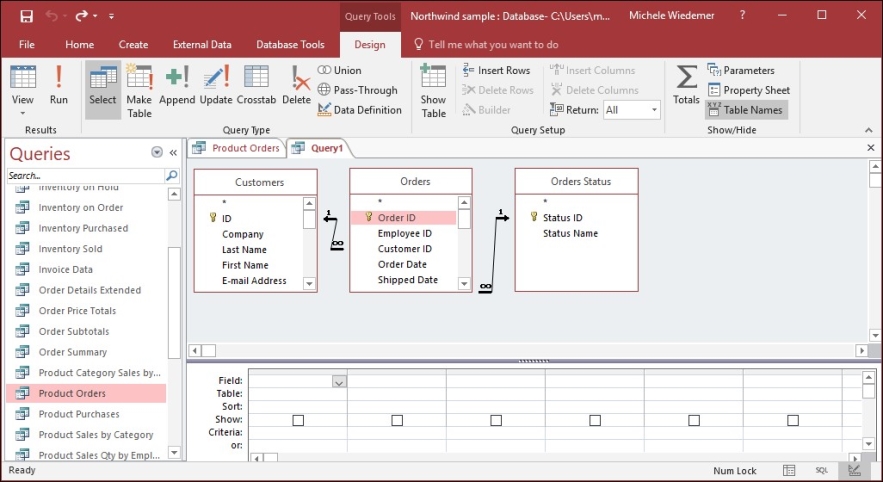
Task: Choose the Append query type
Action: click(177, 86)
